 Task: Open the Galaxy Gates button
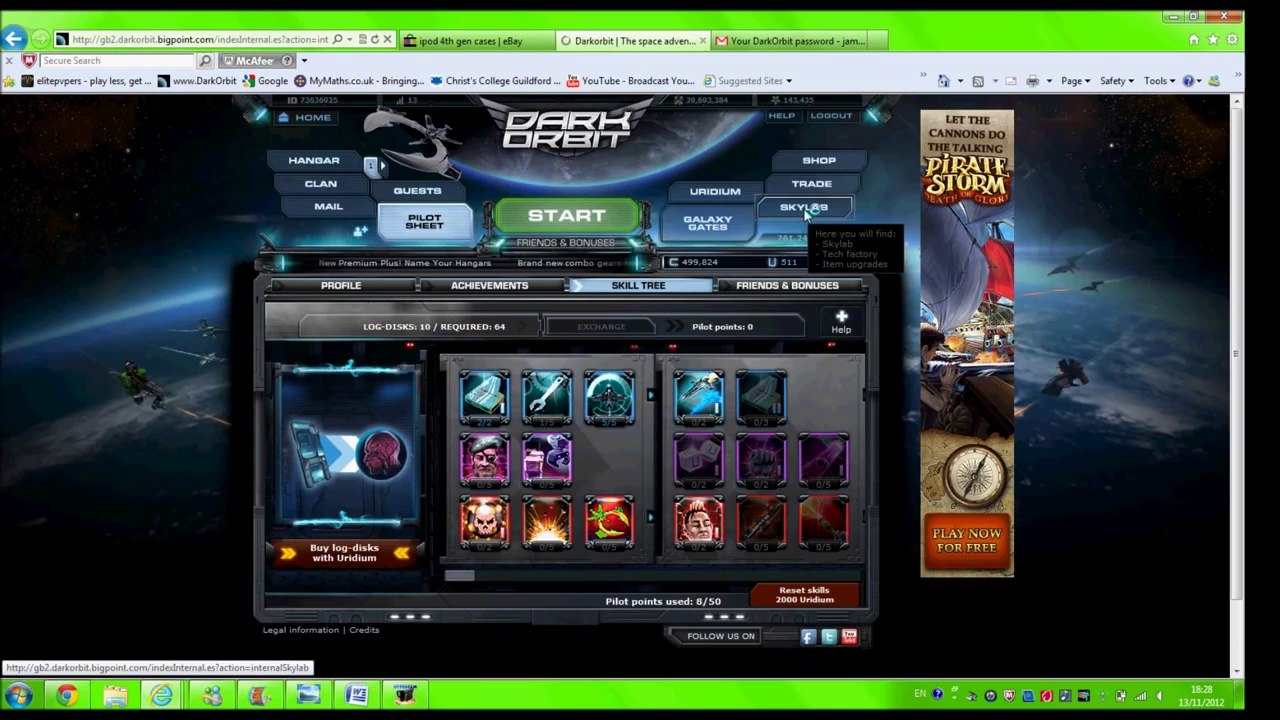[x=707, y=223]
